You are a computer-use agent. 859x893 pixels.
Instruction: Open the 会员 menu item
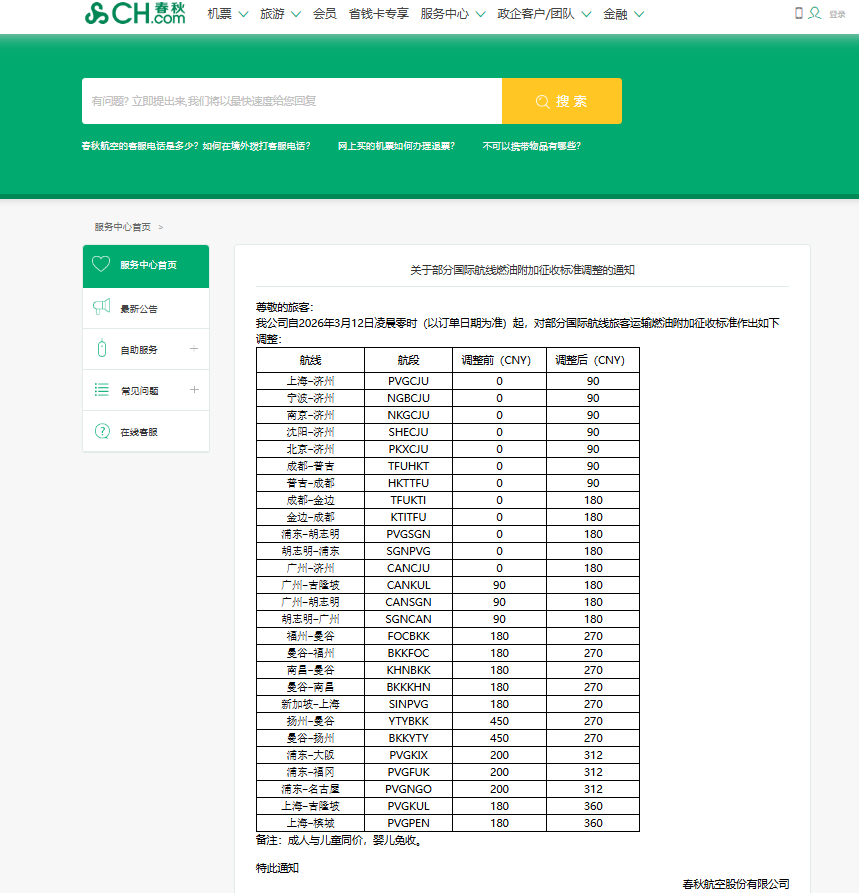coord(324,14)
